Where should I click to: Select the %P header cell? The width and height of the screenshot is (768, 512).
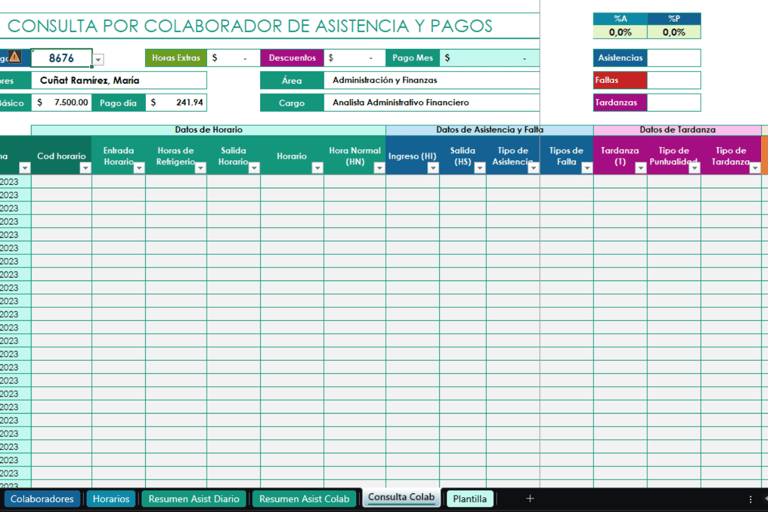[x=674, y=19]
